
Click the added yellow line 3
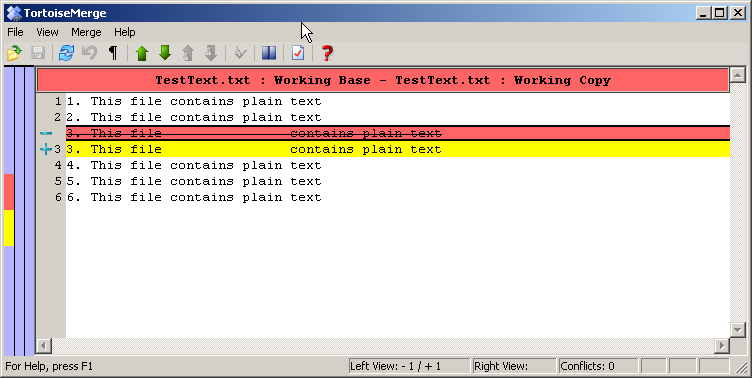coord(398,149)
